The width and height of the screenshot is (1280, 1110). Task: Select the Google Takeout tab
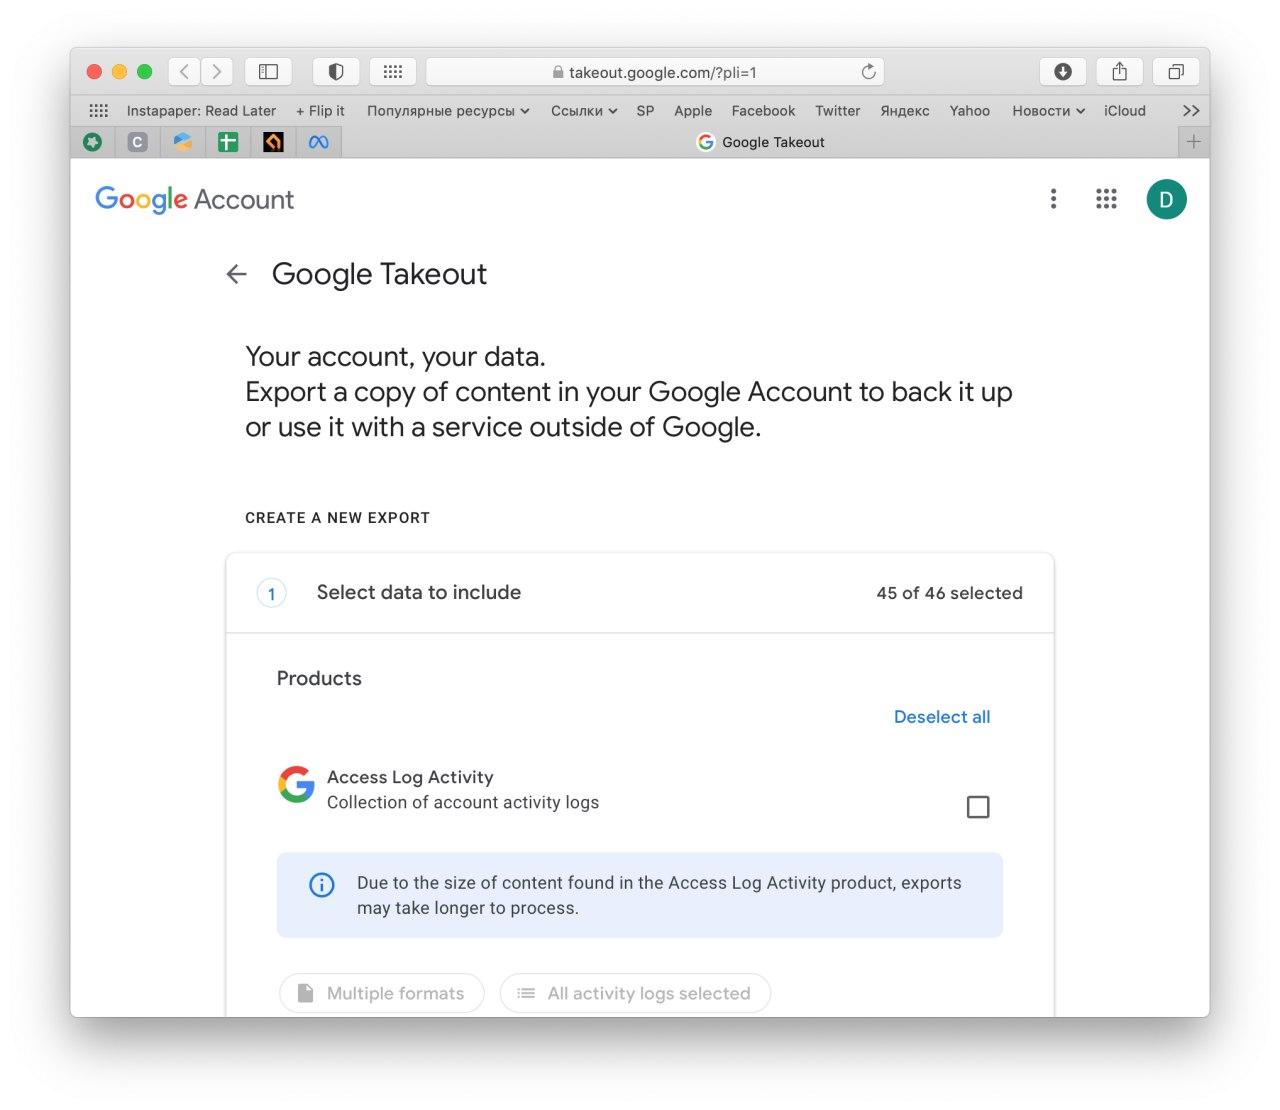[760, 142]
